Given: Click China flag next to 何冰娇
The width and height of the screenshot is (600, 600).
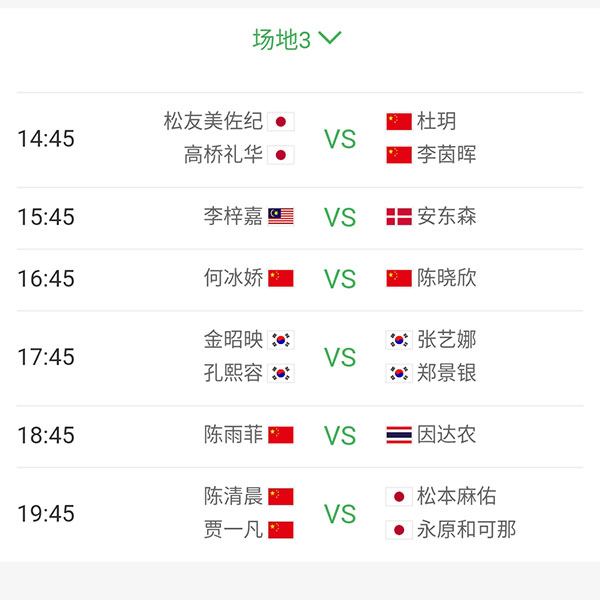Looking at the screenshot, I should [x=281, y=278].
